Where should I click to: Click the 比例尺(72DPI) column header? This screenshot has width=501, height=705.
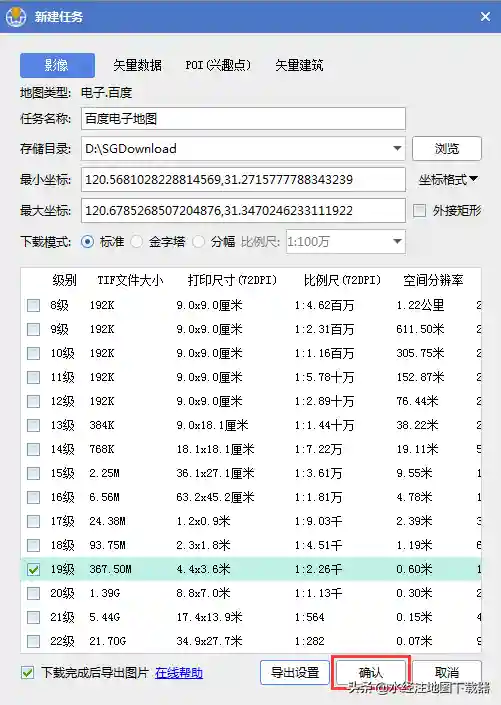click(342, 281)
